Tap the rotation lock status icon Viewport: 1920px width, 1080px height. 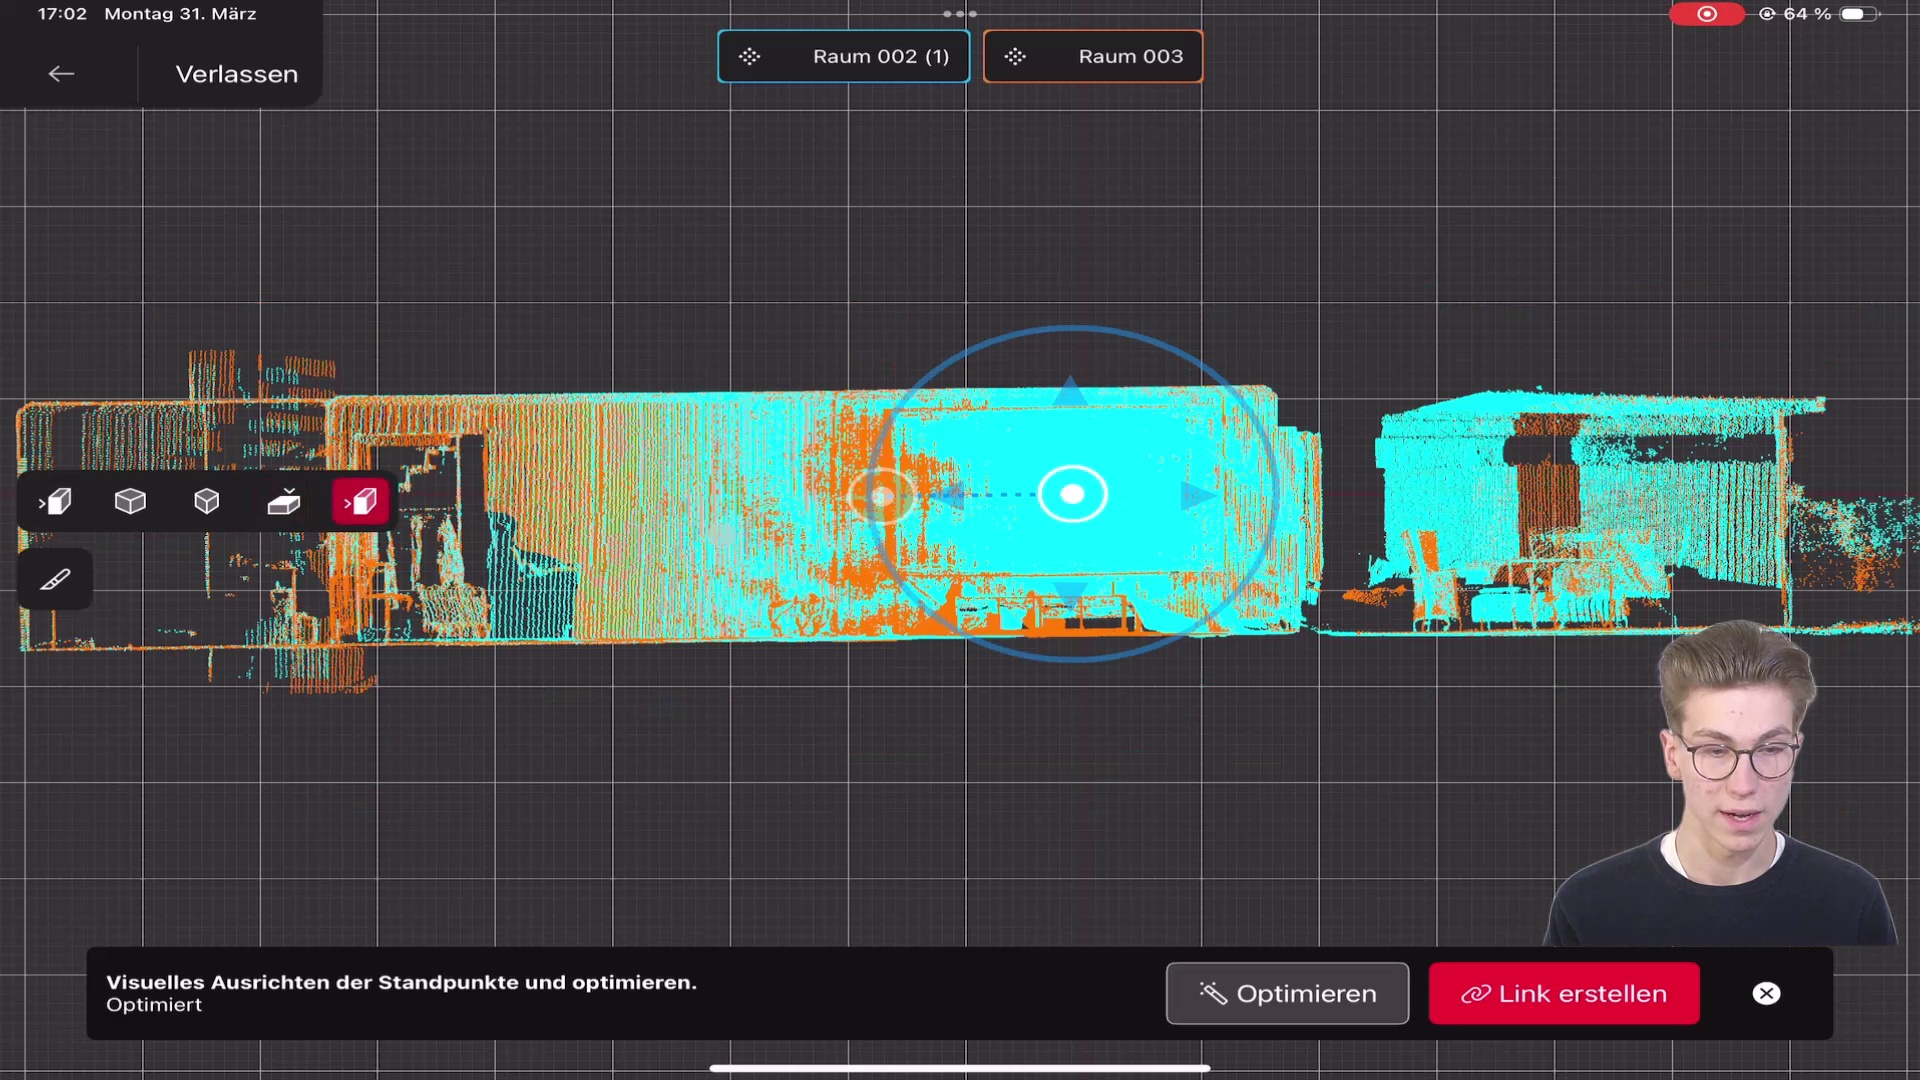pyautogui.click(x=1767, y=14)
